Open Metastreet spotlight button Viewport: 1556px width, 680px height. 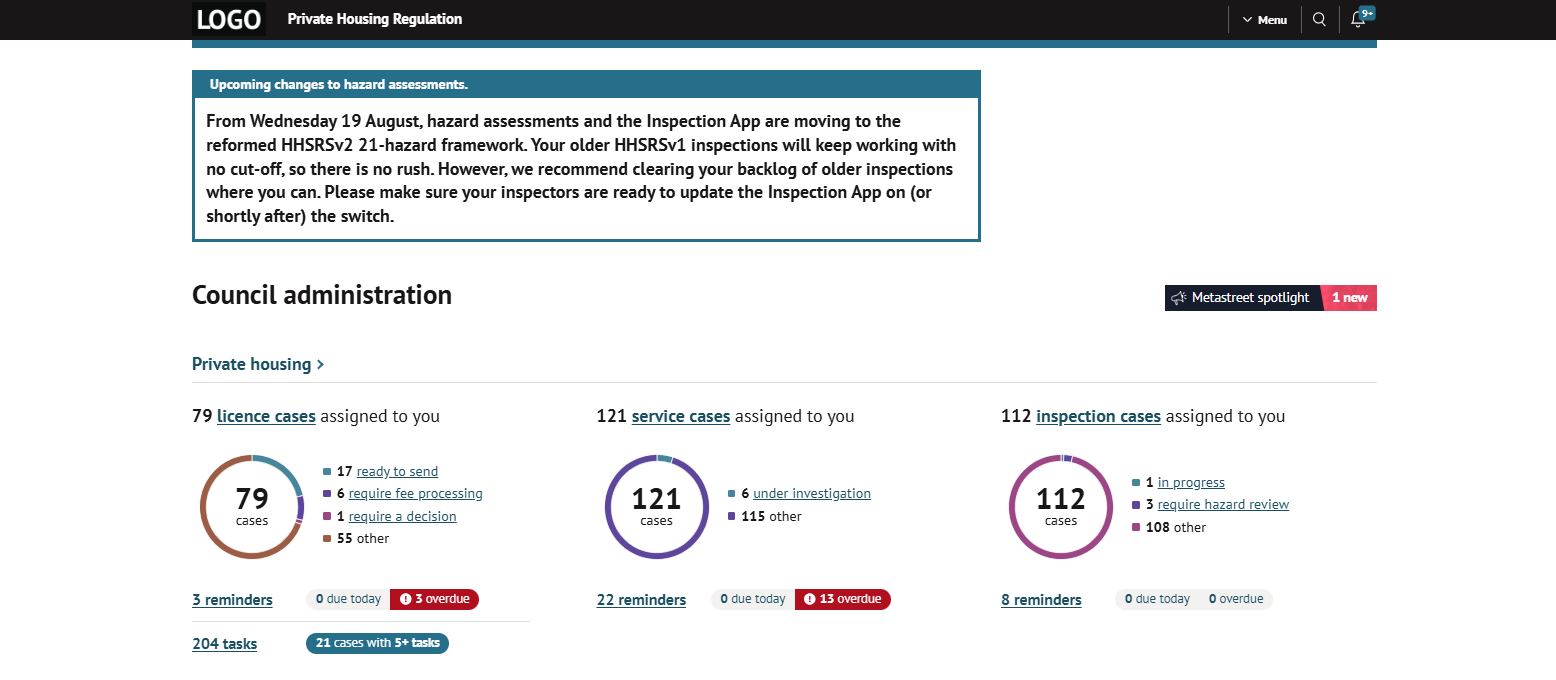(x=1242, y=298)
